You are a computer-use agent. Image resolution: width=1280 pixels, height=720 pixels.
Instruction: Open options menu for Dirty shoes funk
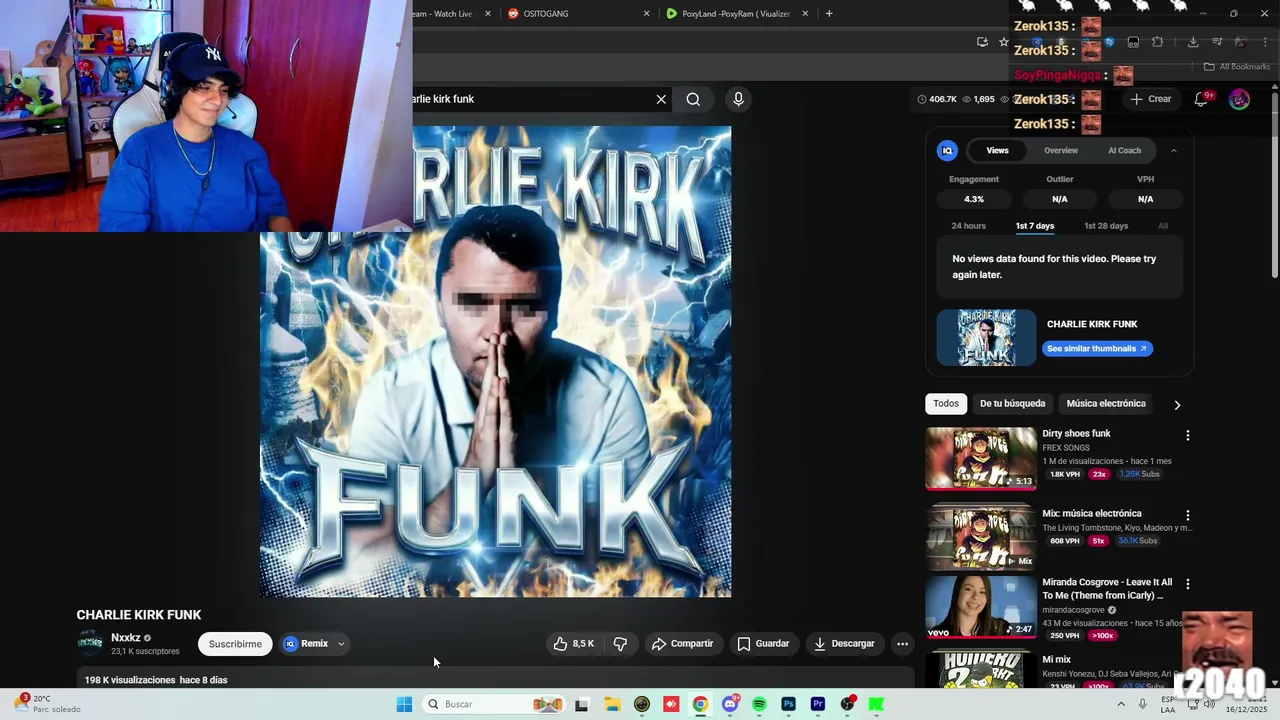tap(1188, 436)
